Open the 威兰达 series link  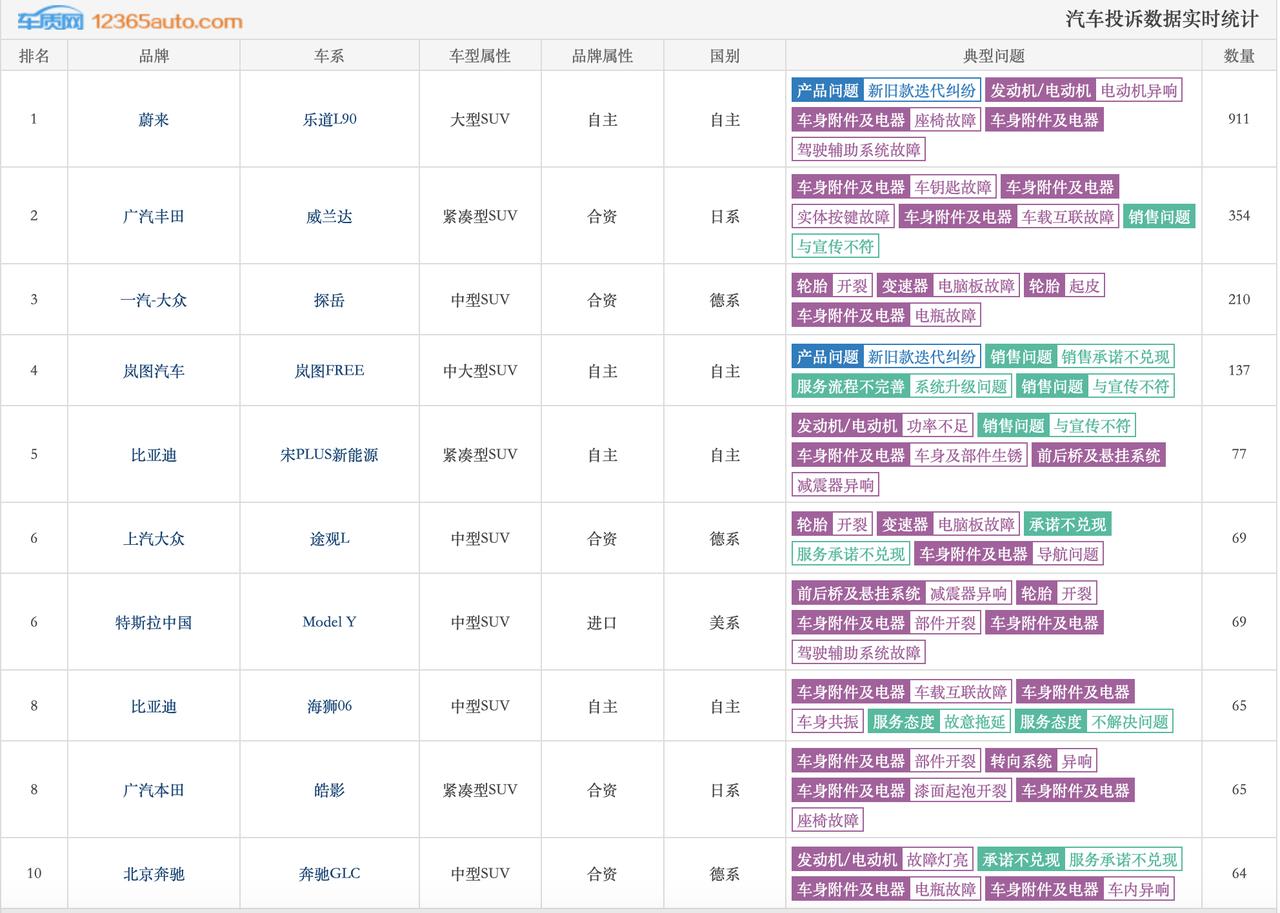[329, 216]
